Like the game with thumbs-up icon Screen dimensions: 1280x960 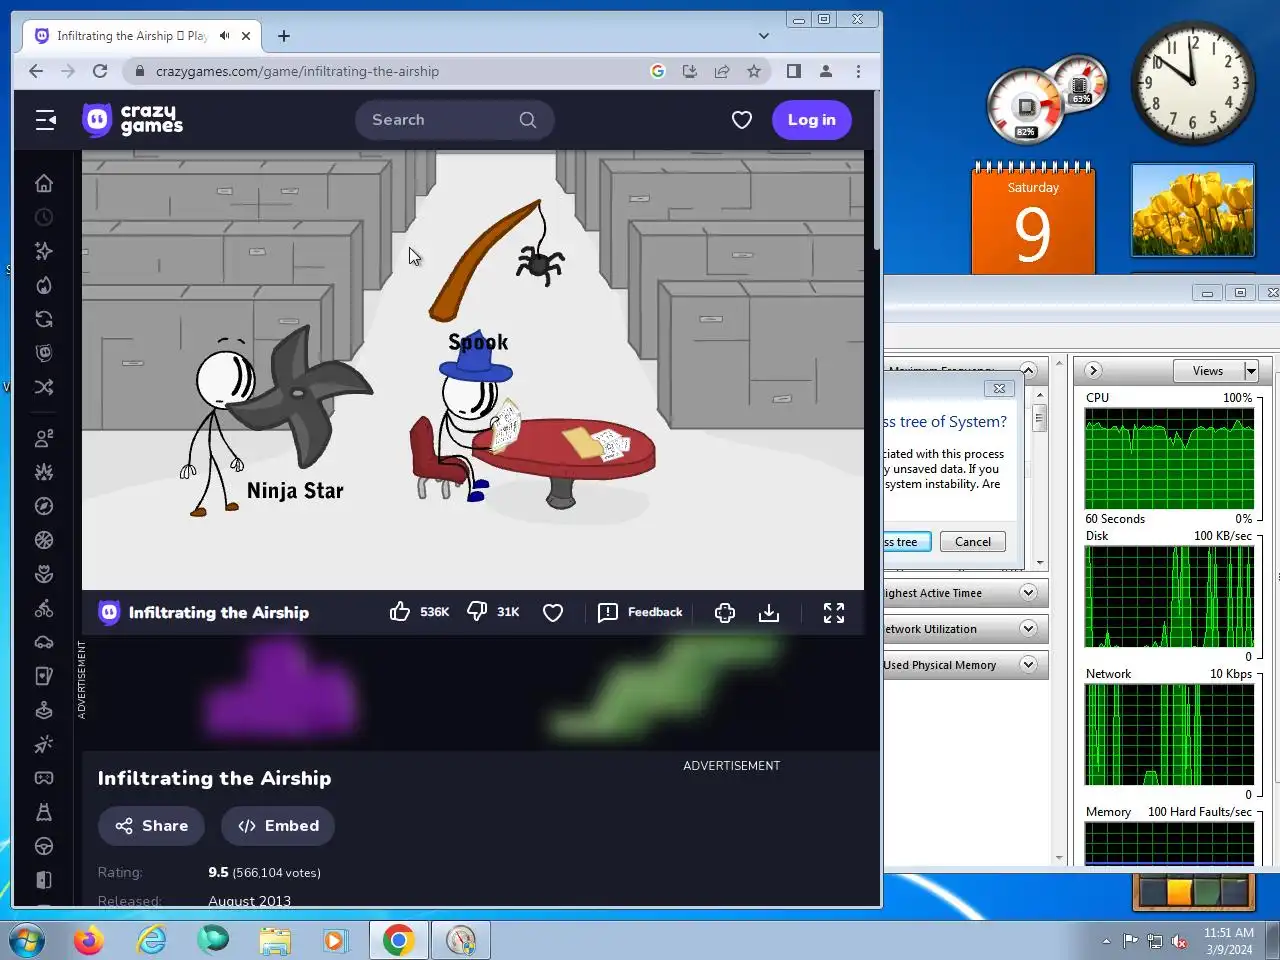400,612
